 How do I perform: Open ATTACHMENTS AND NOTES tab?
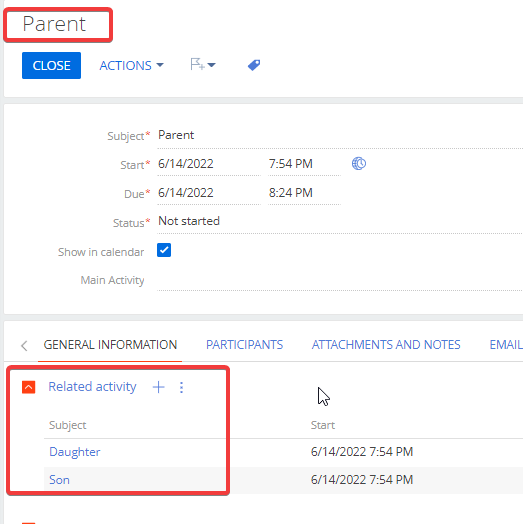pos(386,345)
